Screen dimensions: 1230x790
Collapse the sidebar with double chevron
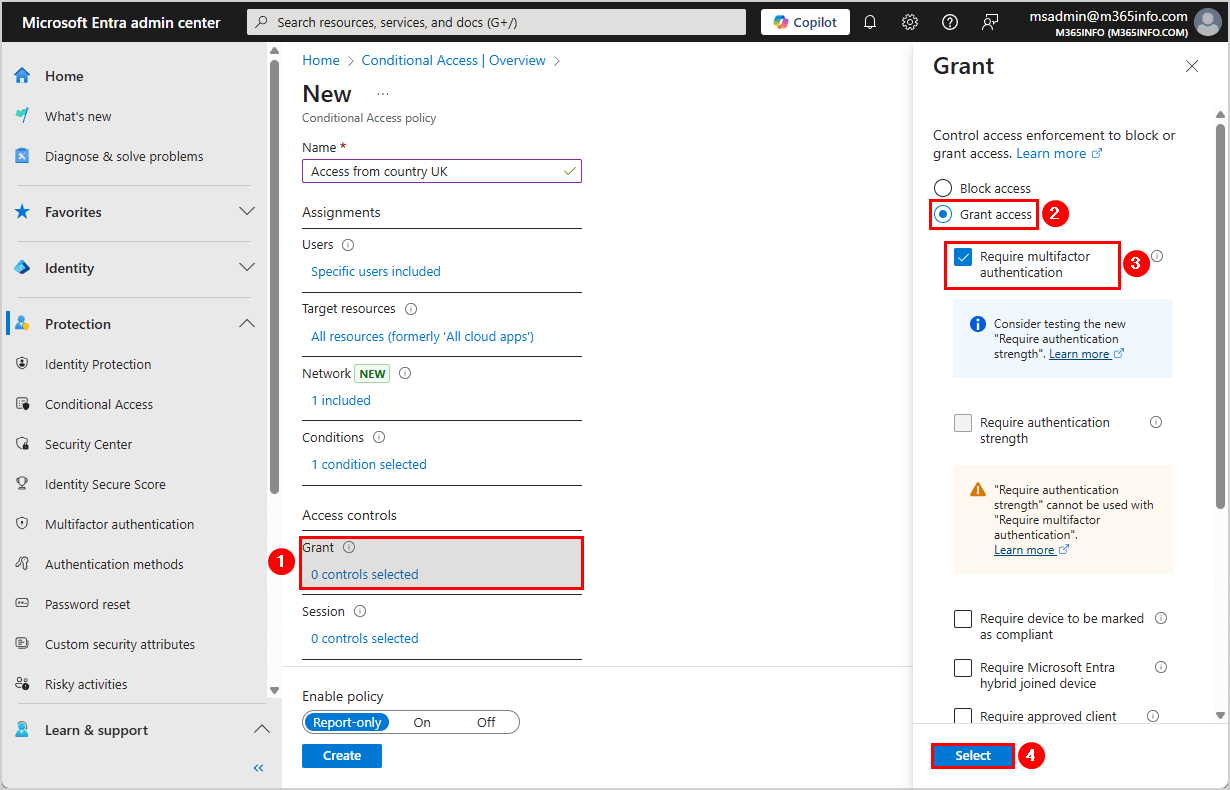[x=258, y=768]
